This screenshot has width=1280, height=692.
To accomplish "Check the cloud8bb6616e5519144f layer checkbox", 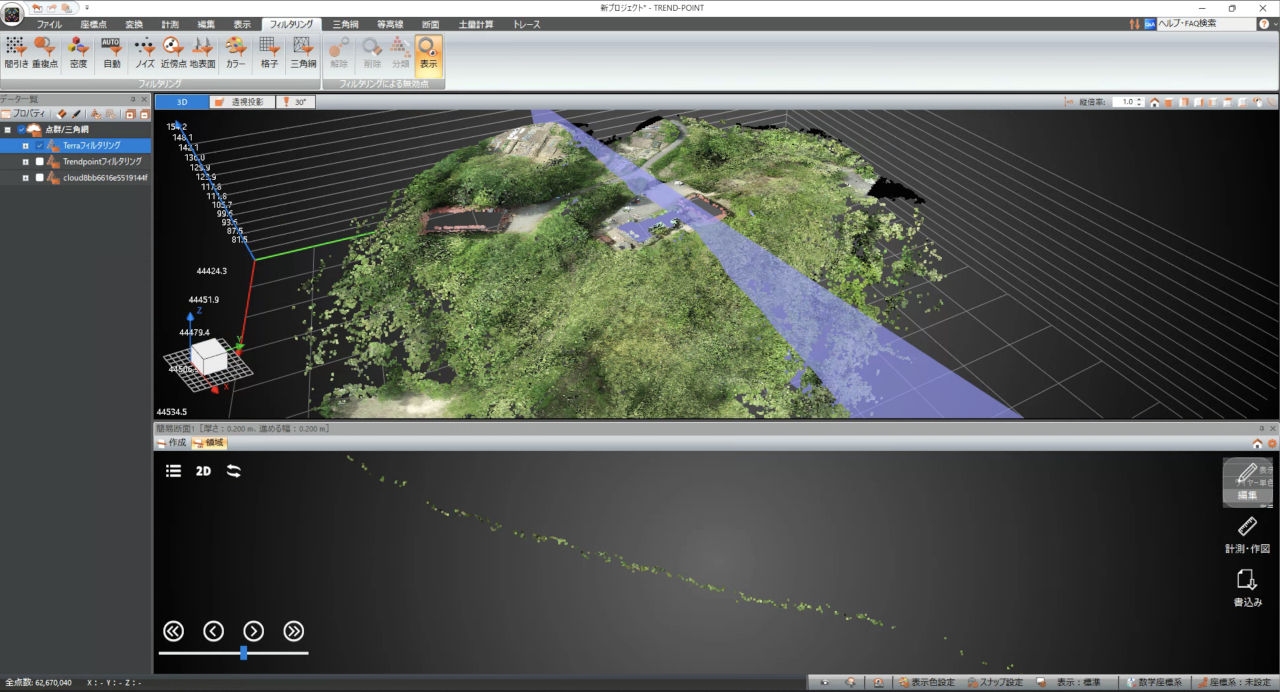I will click(x=40, y=177).
